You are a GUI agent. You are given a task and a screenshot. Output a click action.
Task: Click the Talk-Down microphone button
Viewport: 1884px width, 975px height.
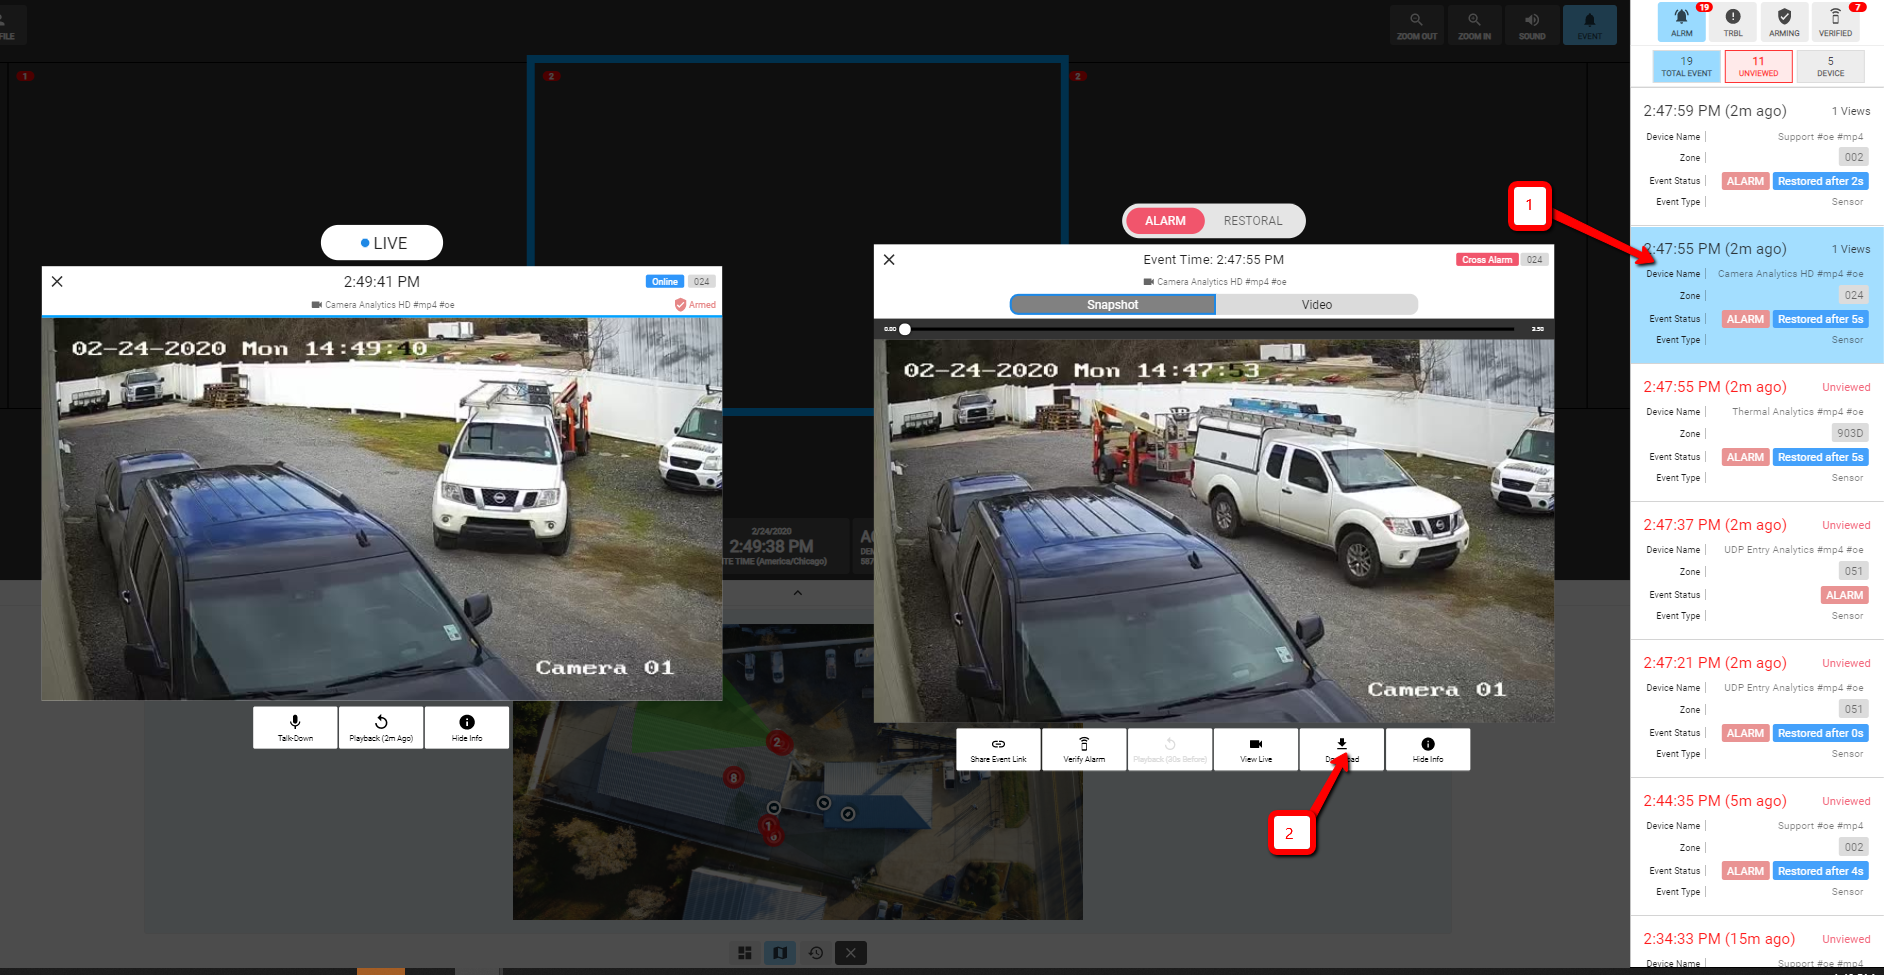tap(295, 727)
